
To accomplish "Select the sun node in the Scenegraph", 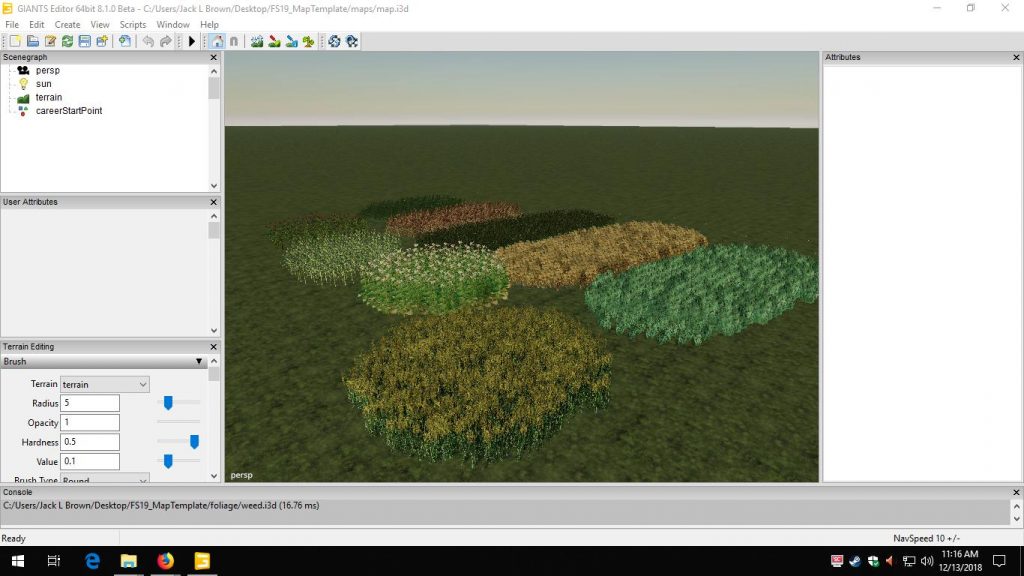I will click(42, 83).
